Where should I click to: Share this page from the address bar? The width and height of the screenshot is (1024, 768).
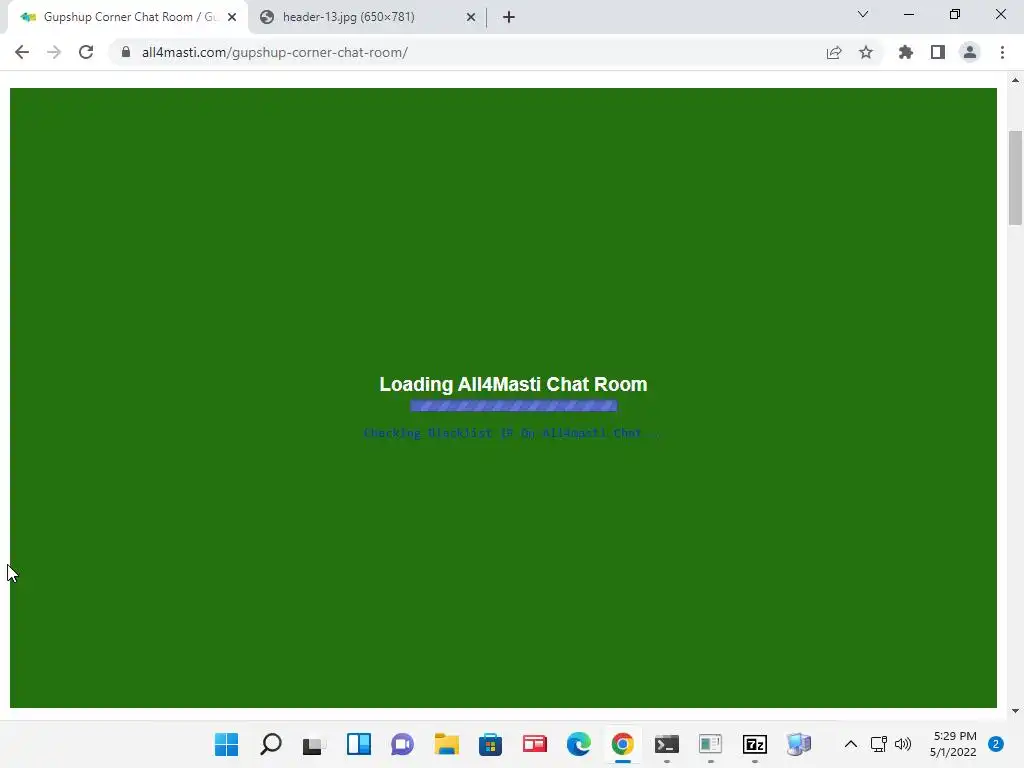click(x=834, y=52)
